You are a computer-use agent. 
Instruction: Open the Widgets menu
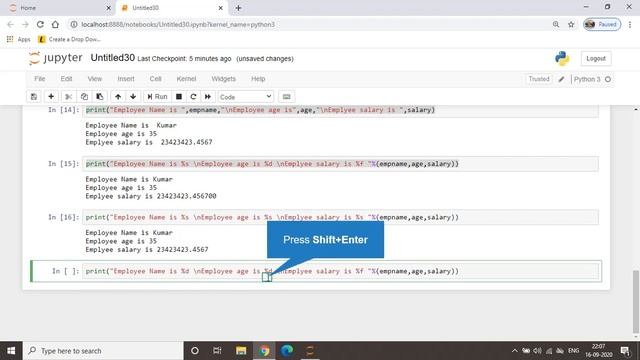(x=223, y=79)
